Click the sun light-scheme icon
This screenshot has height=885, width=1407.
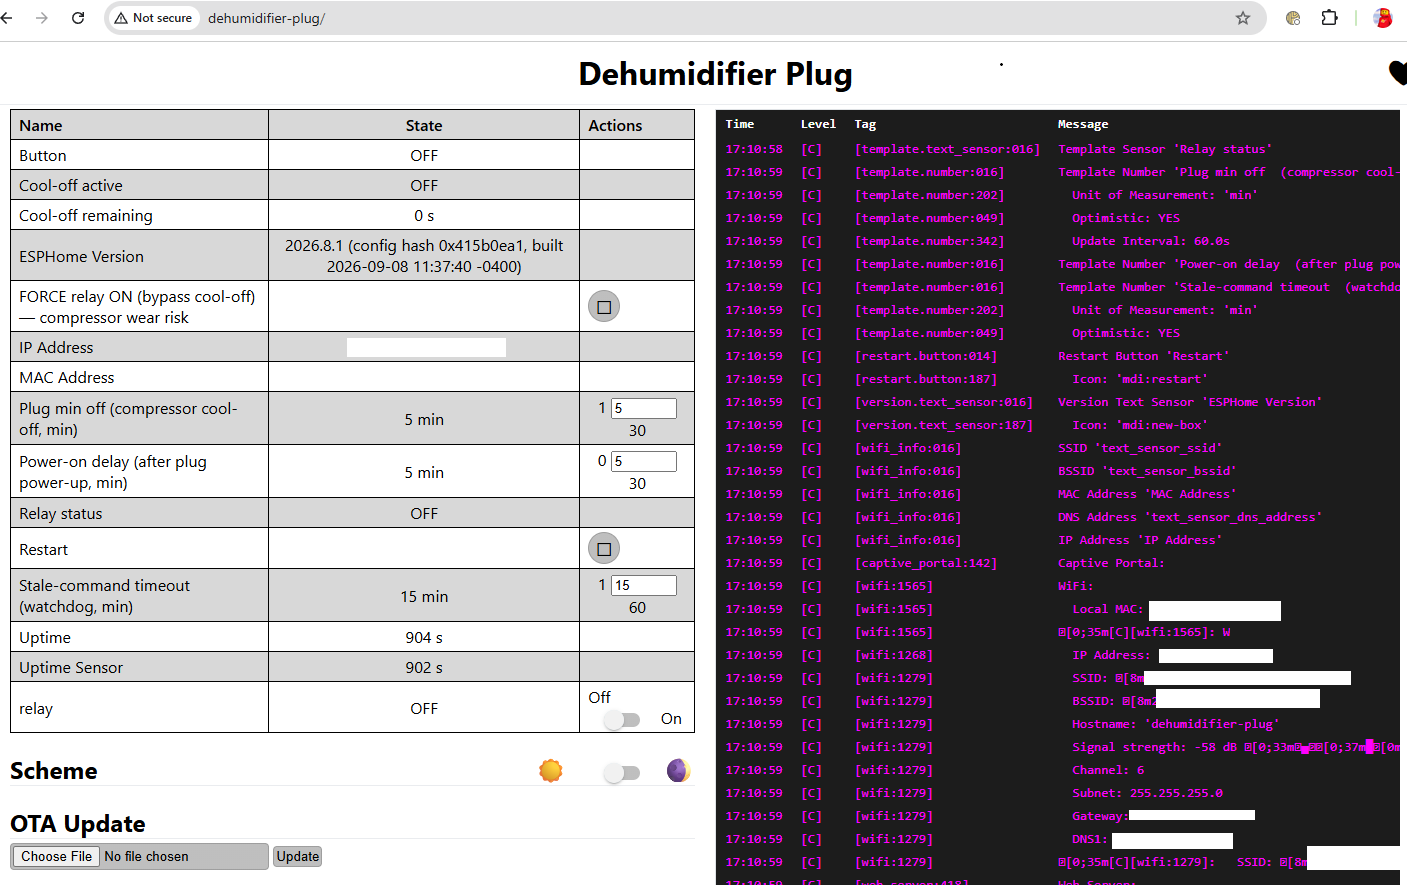551,770
